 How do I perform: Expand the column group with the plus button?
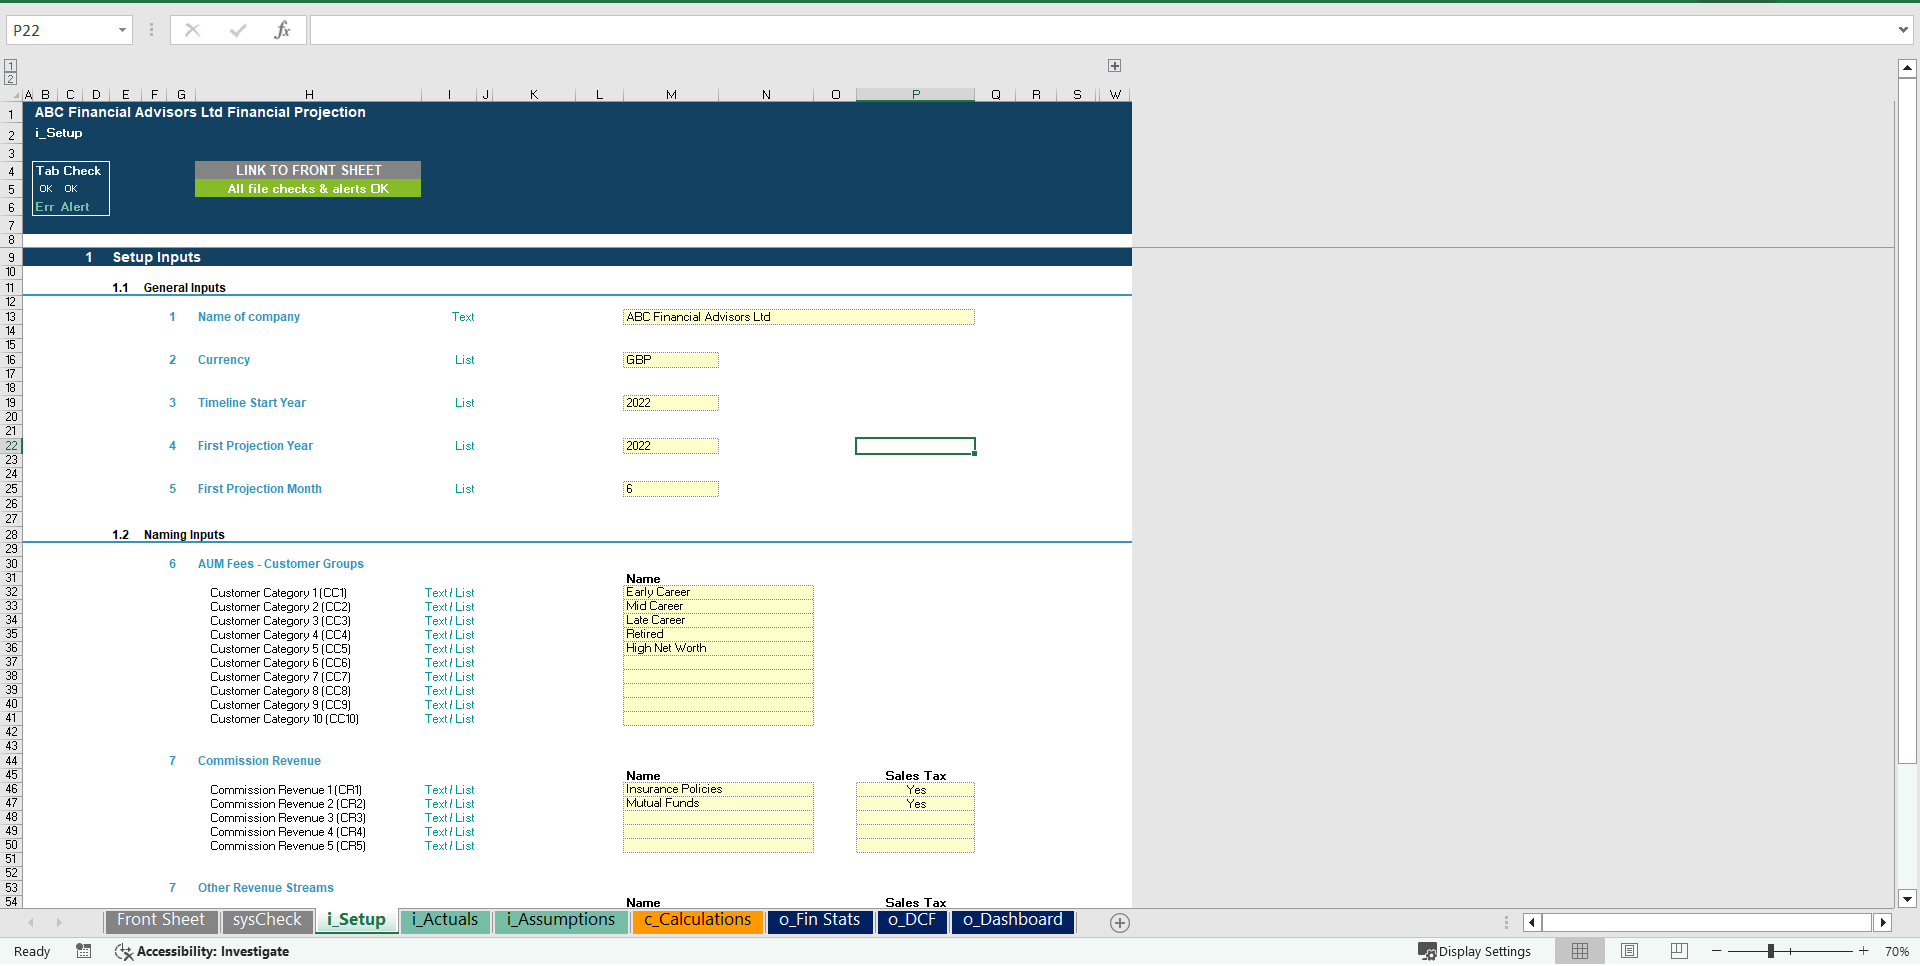[x=1114, y=65]
